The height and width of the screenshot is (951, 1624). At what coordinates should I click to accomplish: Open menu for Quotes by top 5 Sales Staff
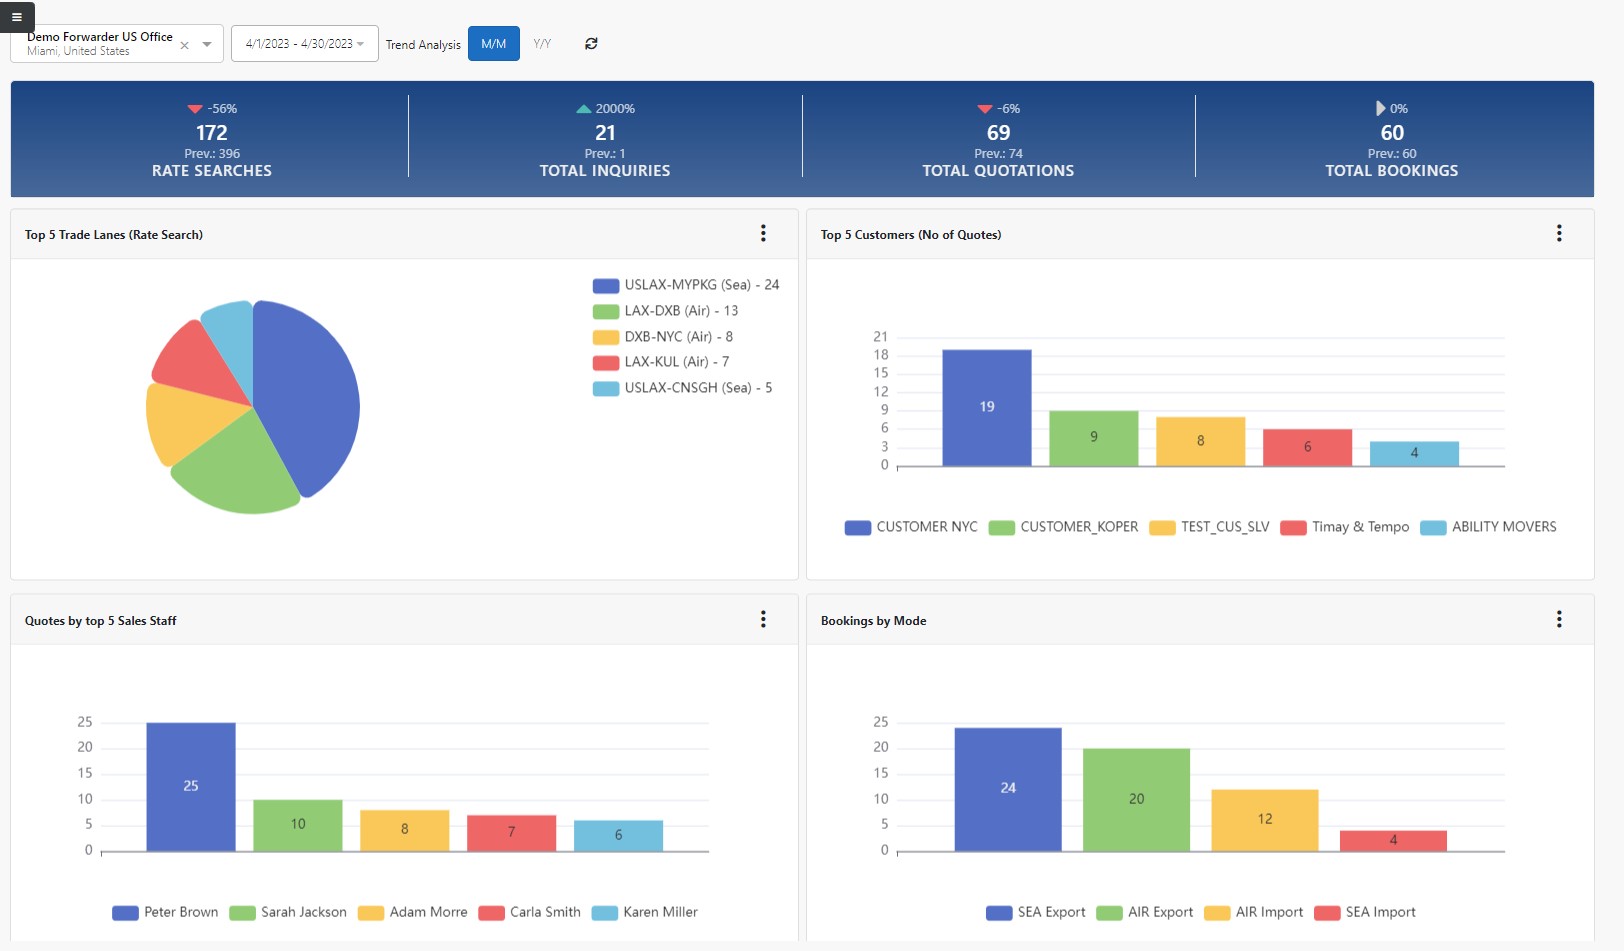(763, 619)
